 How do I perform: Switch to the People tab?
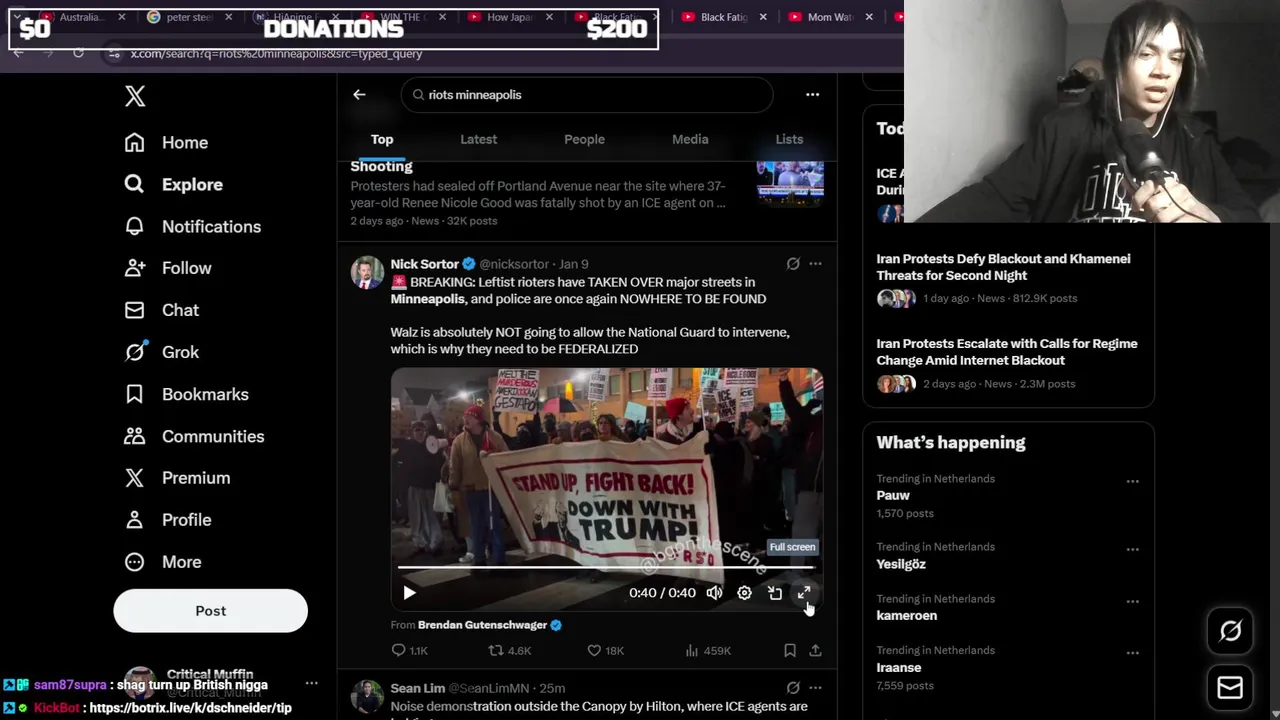click(x=584, y=139)
